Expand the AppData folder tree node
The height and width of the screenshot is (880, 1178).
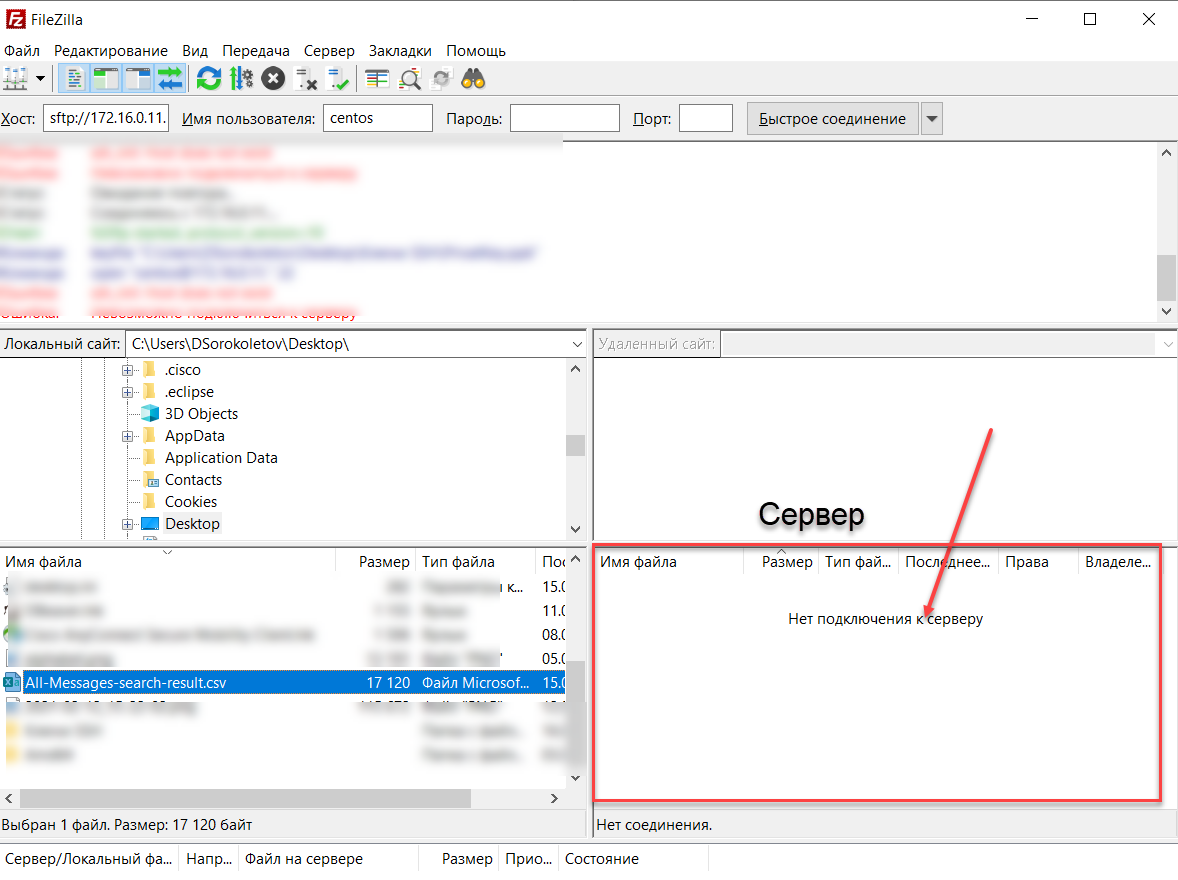pos(128,436)
